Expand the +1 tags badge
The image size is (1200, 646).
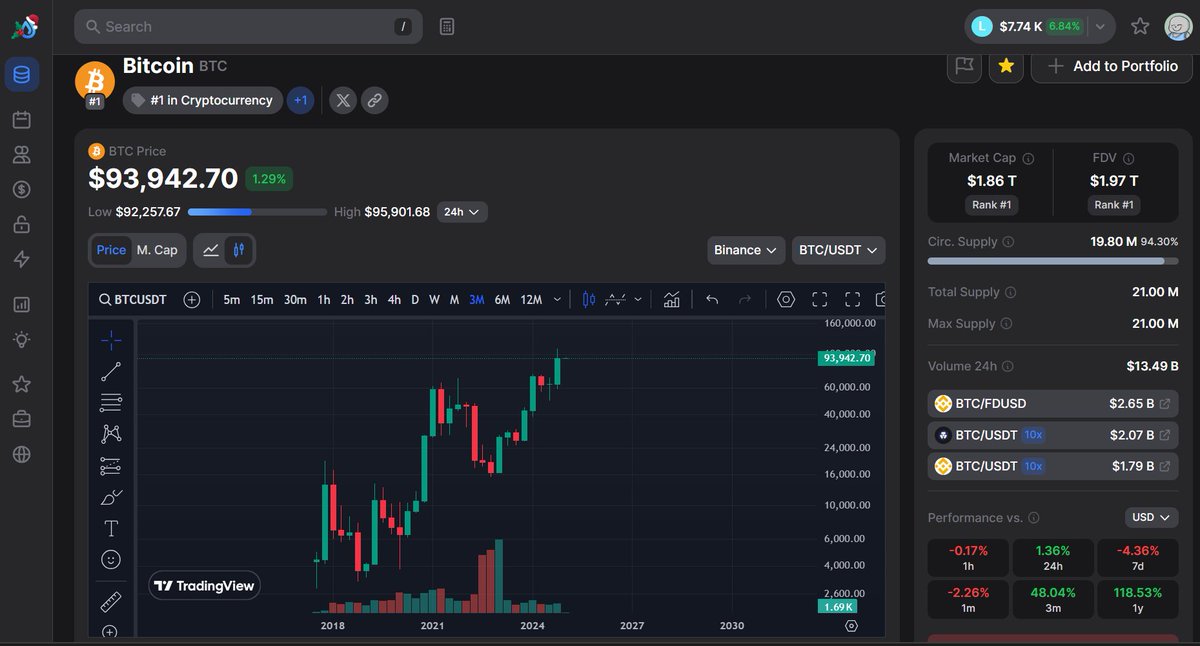(x=301, y=100)
